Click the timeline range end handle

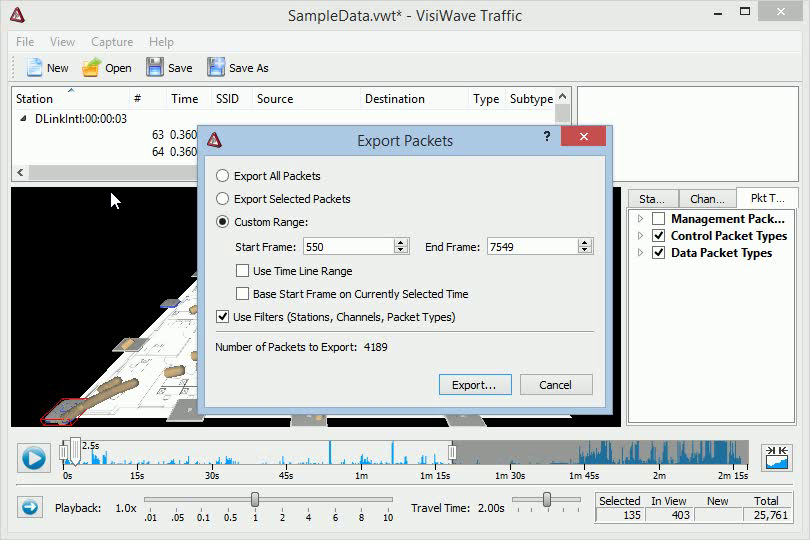(x=452, y=453)
